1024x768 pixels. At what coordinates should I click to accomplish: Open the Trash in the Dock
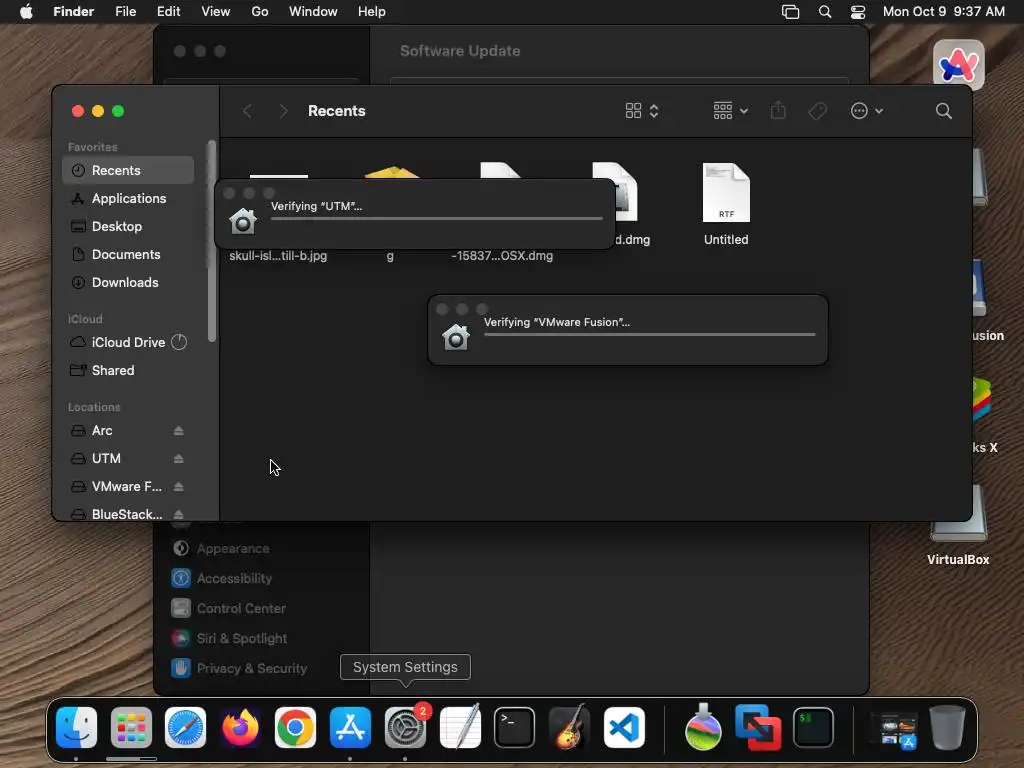(948, 728)
